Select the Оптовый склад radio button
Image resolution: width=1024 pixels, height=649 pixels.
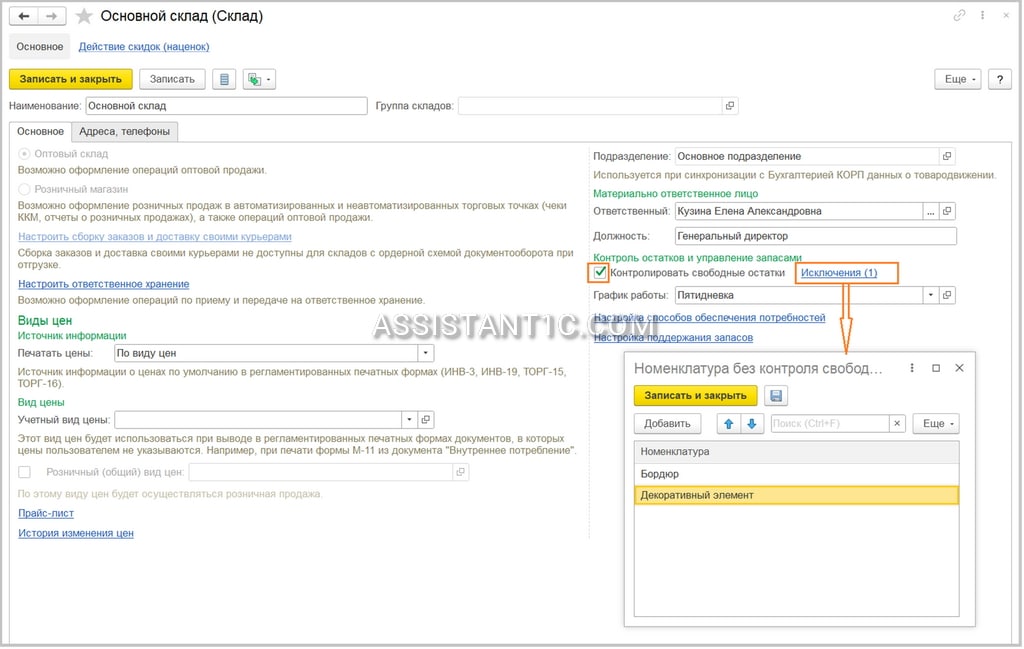point(25,154)
